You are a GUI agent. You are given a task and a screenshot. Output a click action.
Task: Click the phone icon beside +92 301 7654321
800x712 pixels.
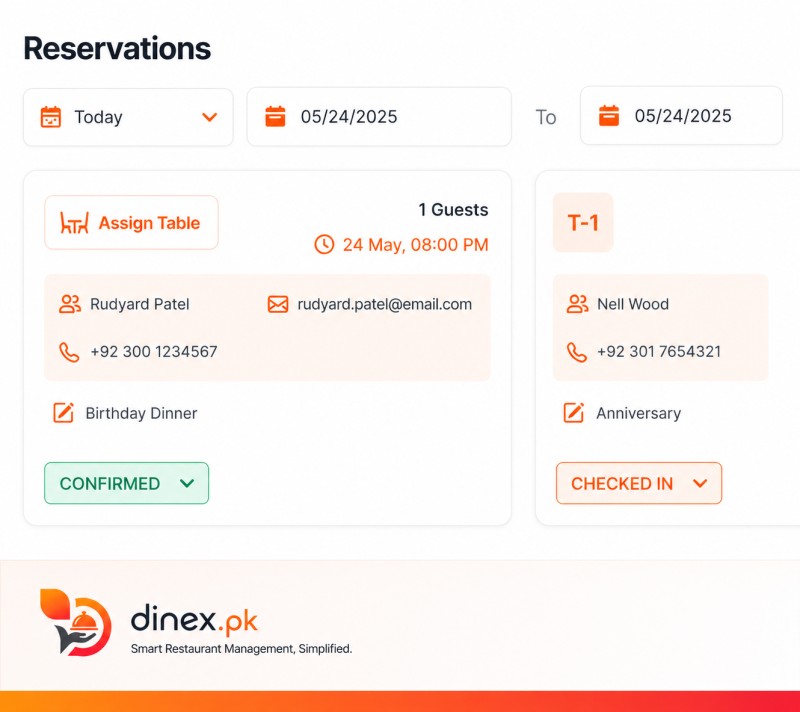[x=577, y=352]
